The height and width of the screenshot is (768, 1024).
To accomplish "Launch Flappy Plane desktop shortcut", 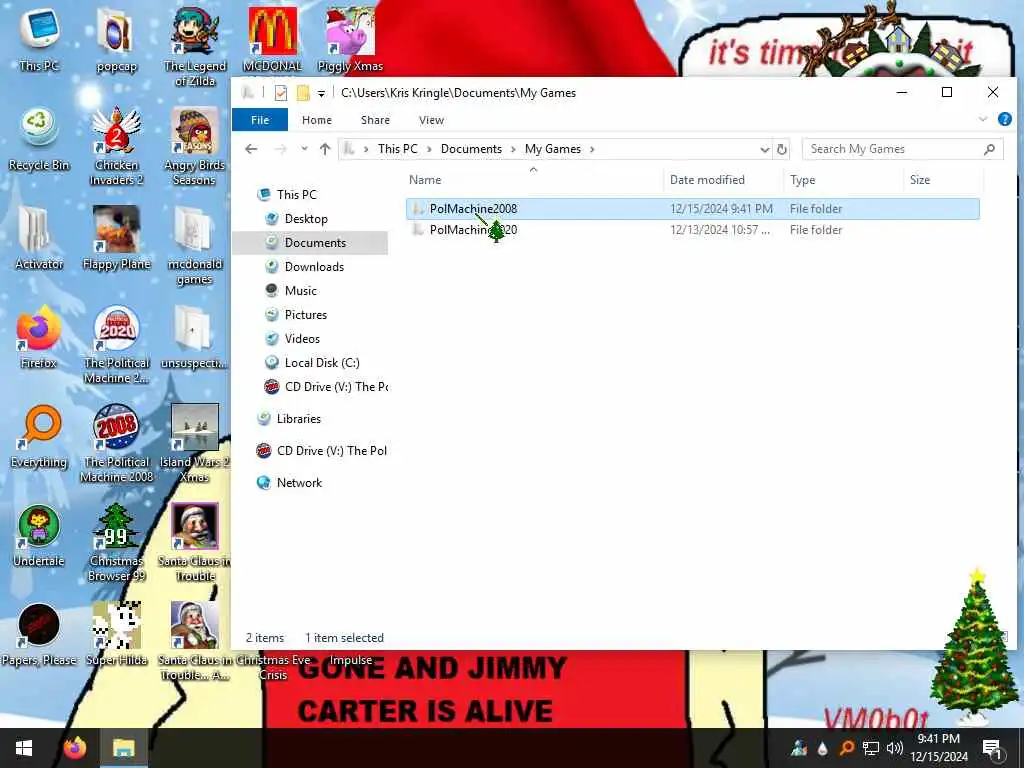I will click(116, 238).
